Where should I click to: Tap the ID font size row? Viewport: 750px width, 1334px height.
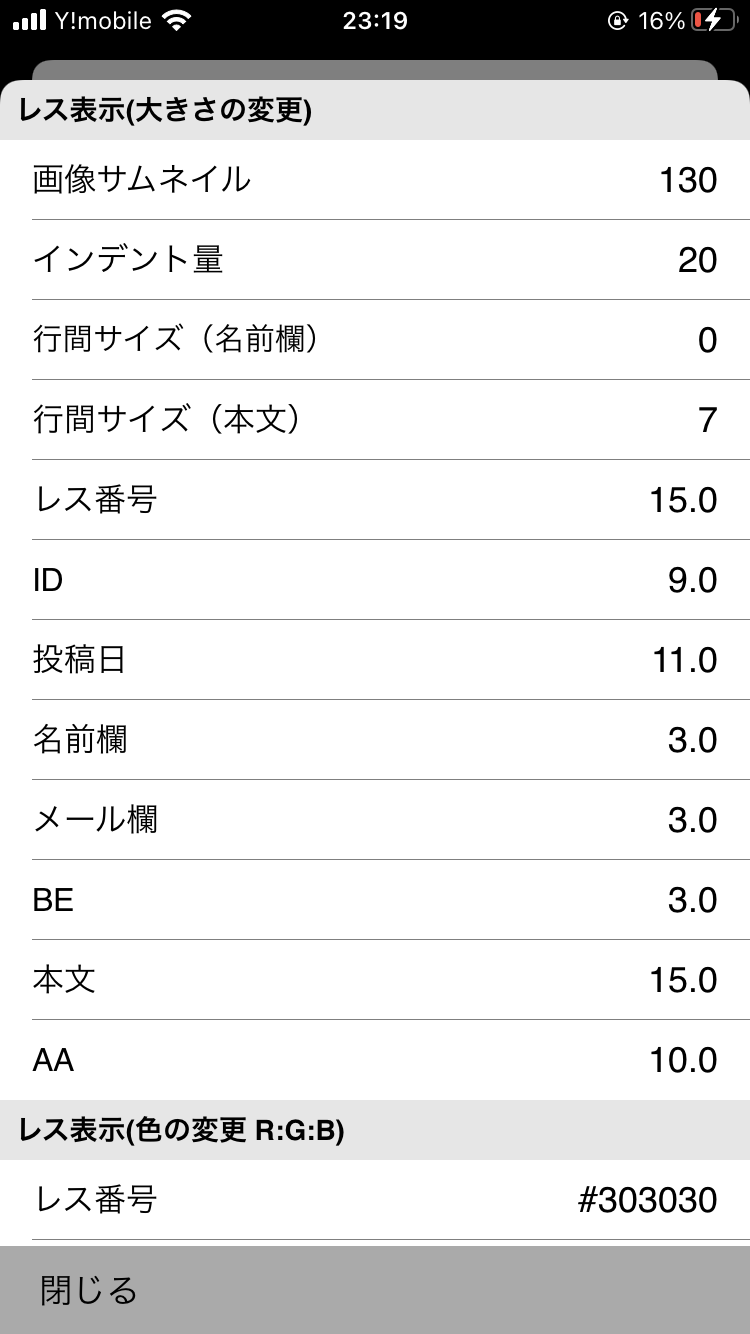[x=375, y=580]
